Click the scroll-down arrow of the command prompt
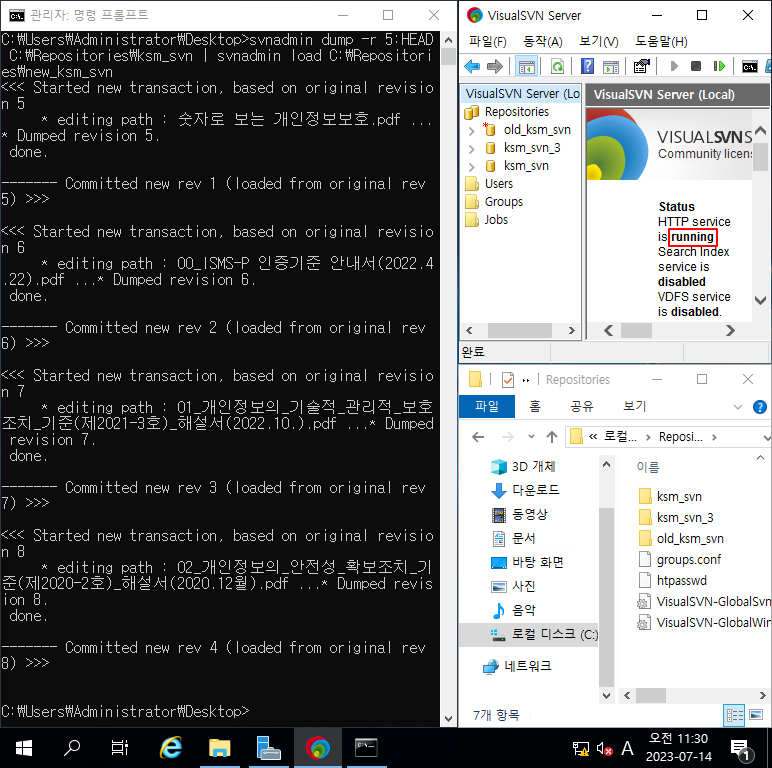The height and width of the screenshot is (768, 772). [x=448, y=718]
